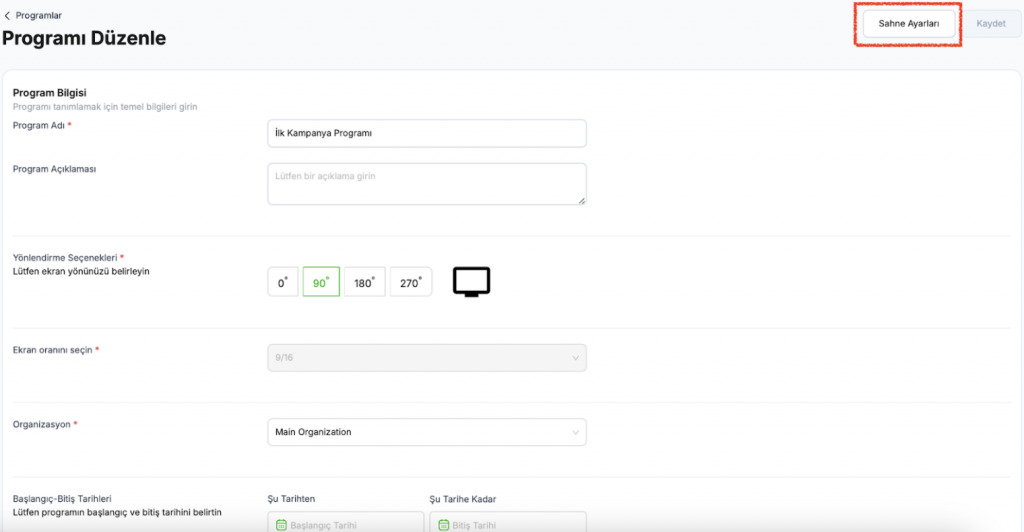Viewport: 1024px width, 532px height.
Task: Go back via the Programlar breadcrumb link
Action: point(39,16)
